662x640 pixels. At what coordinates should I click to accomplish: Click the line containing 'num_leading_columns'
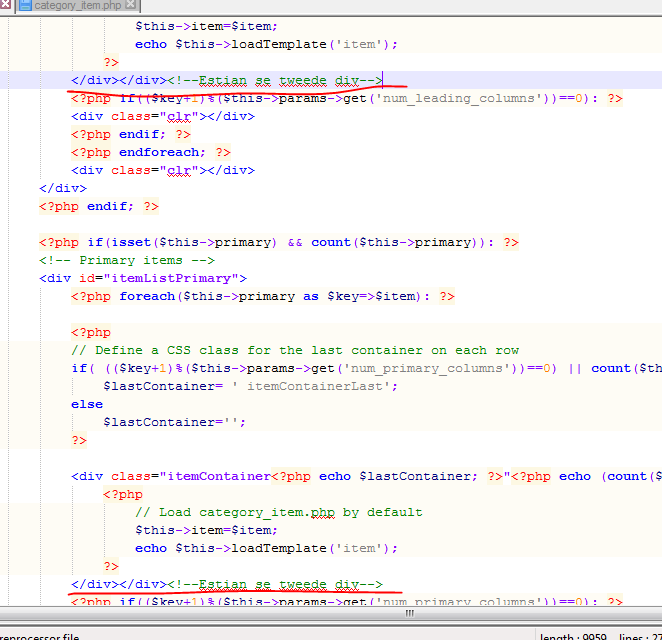347,98
